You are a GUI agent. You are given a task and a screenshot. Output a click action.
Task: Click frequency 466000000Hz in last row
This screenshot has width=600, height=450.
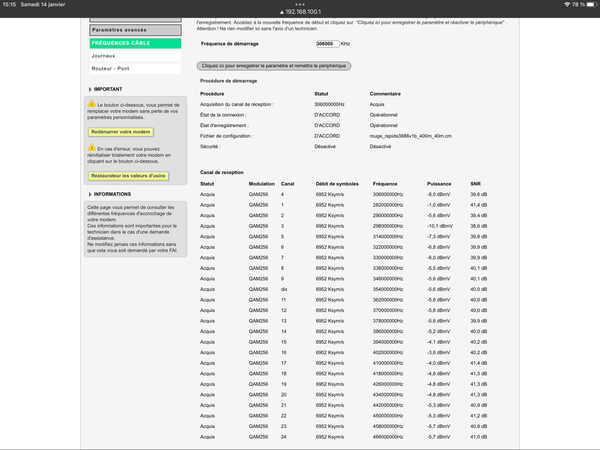pyautogui.click(x=388, y=437)
